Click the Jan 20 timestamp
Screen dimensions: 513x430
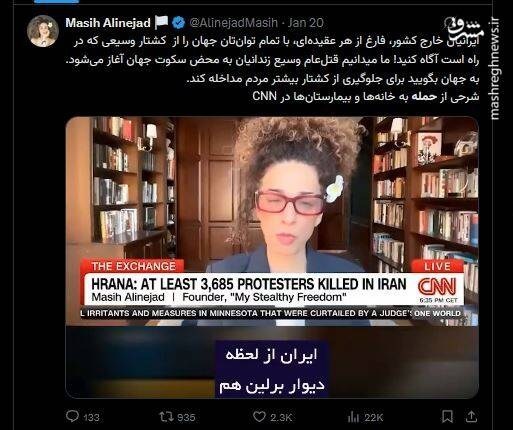tap(306, 23)
